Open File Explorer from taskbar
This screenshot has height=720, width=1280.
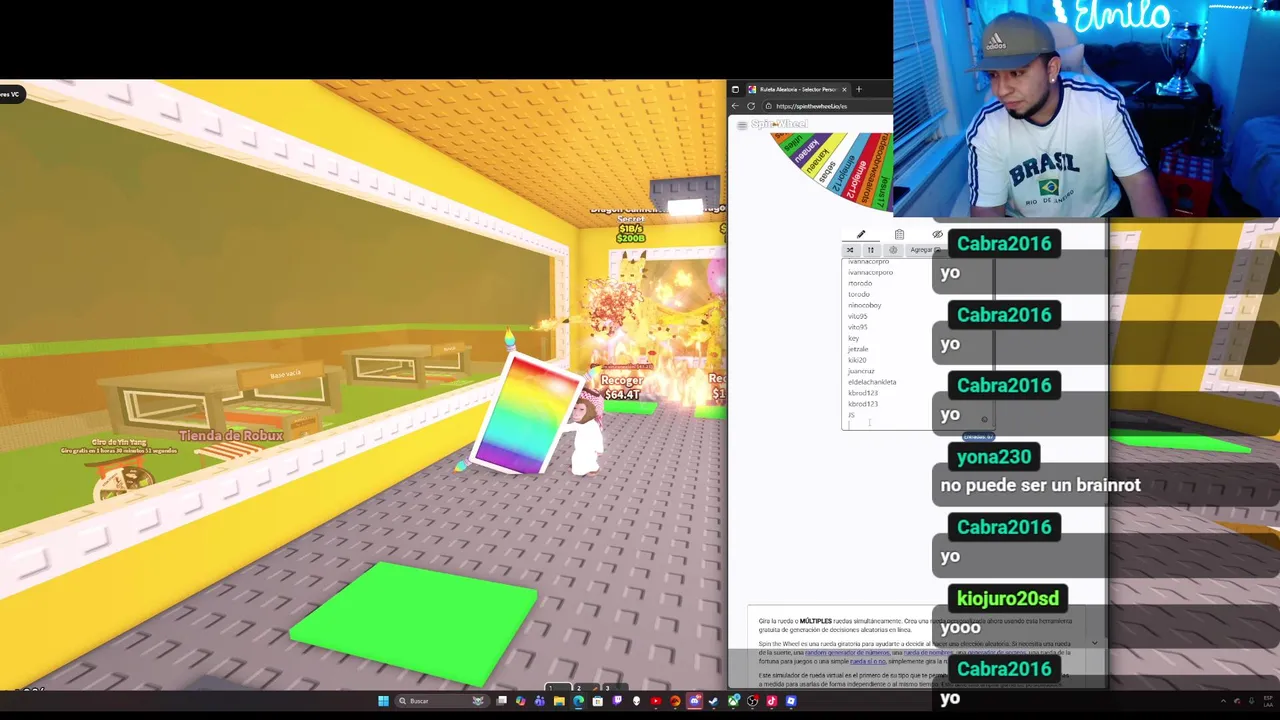tap(559, 701)
